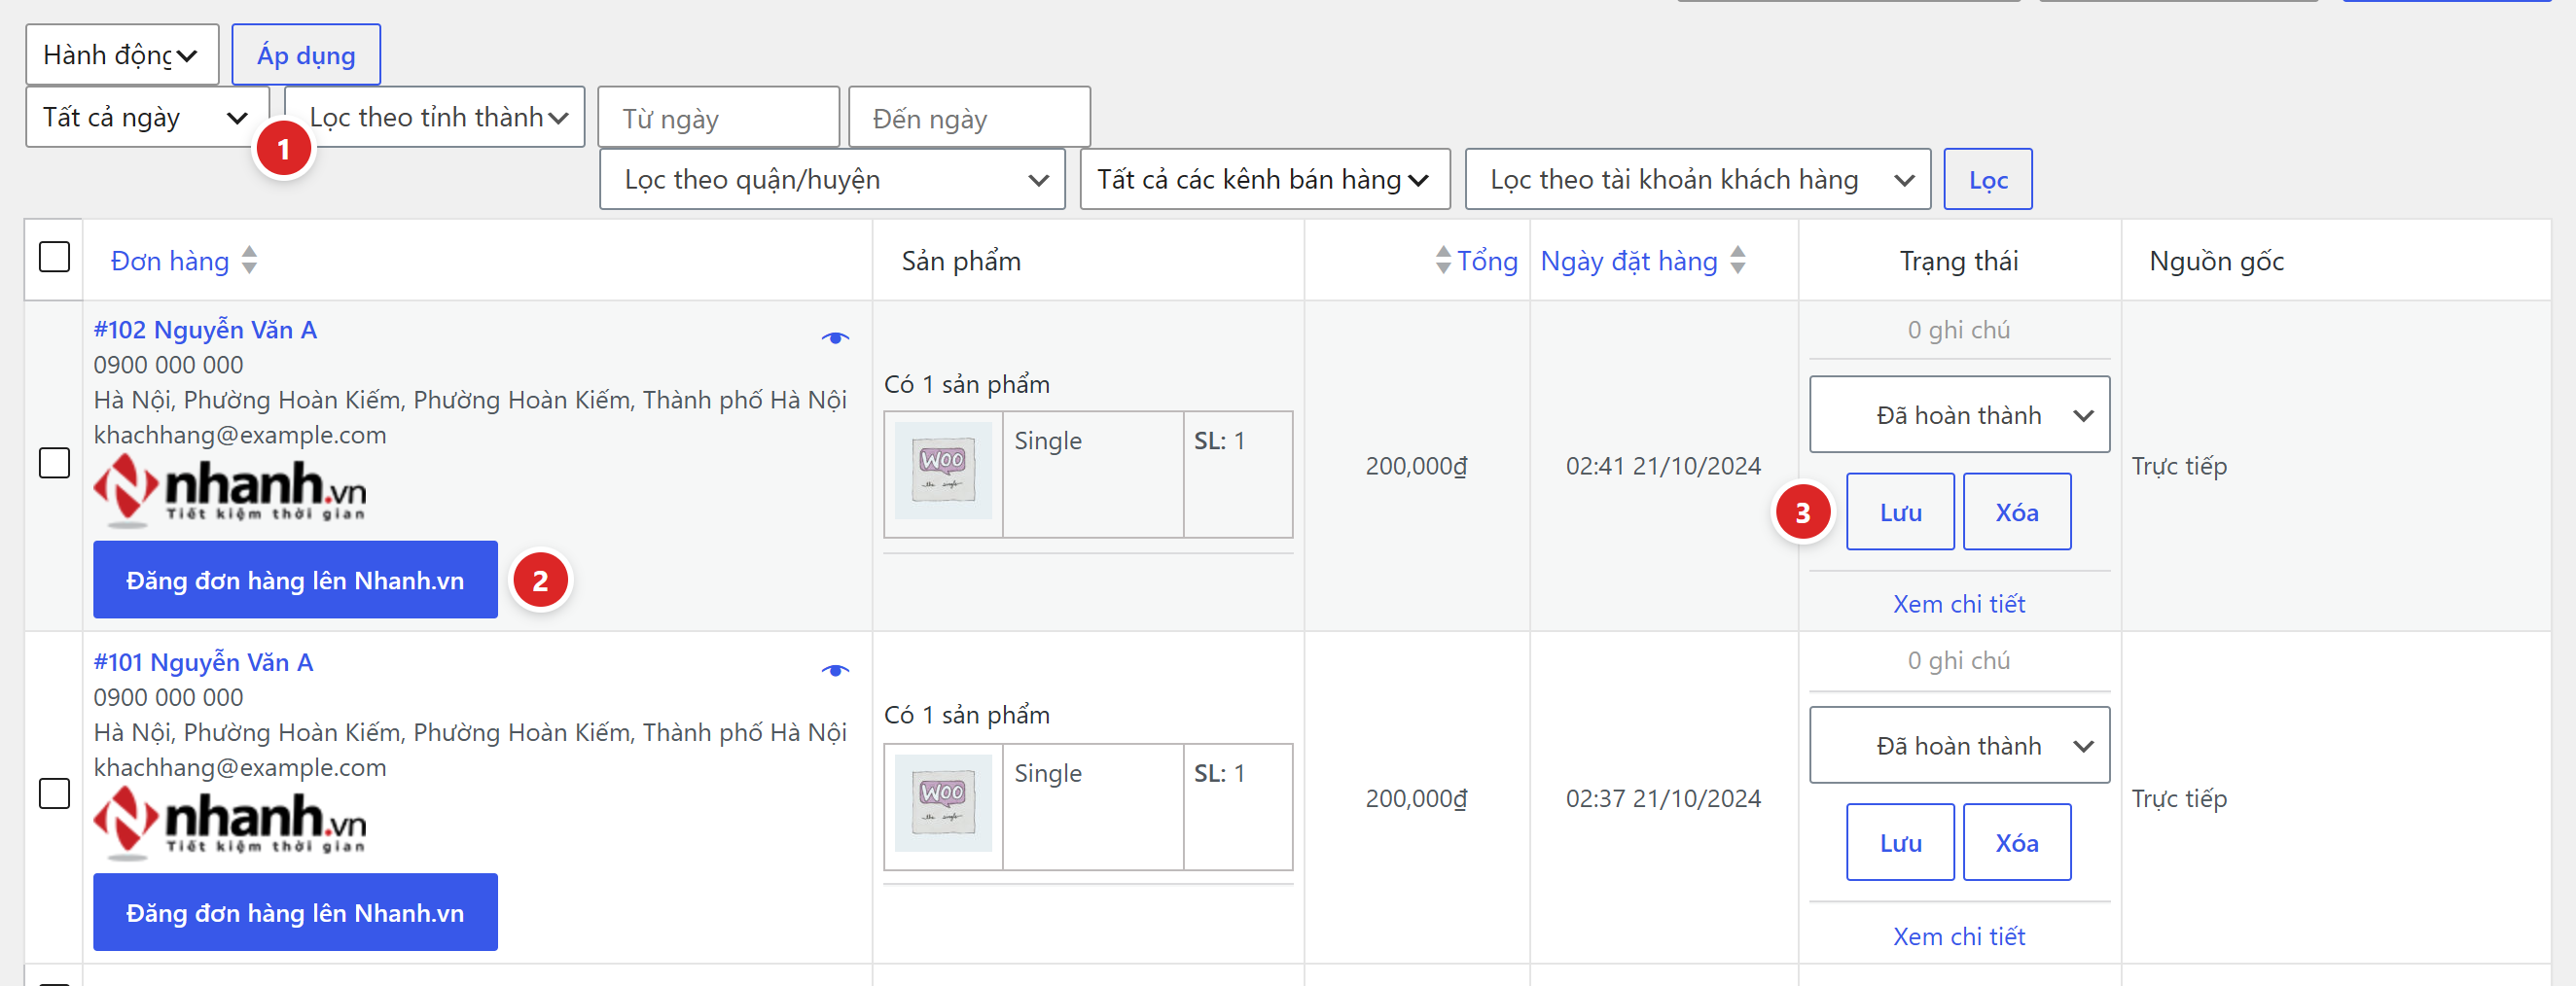Image resolution: width=2576 pixels, height=986 pixels.
Task: Sort by the Ngày đặt hàng arrows
Action: click(1738, 260)
